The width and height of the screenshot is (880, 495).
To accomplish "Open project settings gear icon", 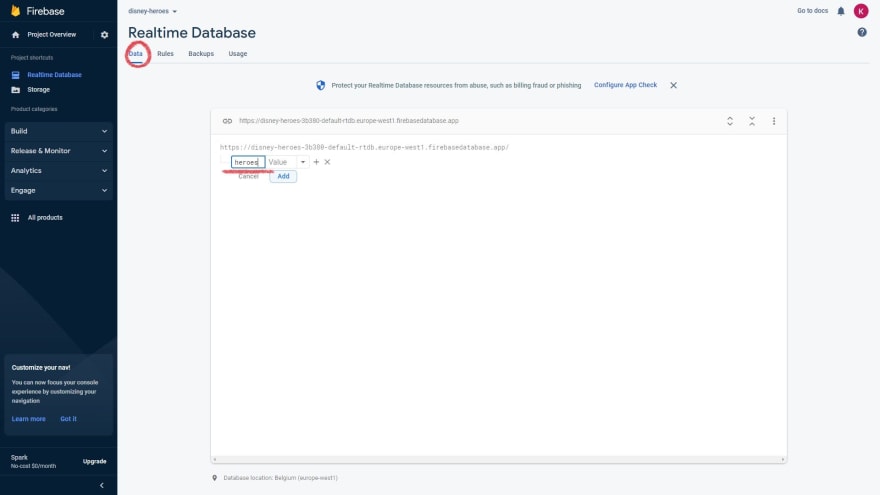I will click(104, 35).
